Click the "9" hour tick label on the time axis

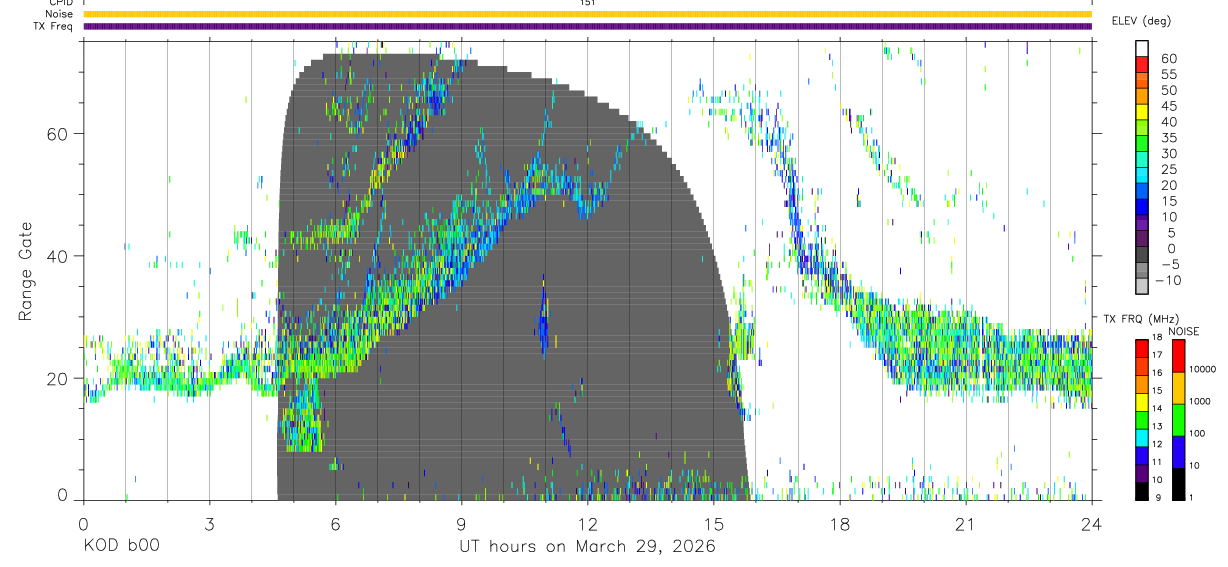click(x=461, y=525)
